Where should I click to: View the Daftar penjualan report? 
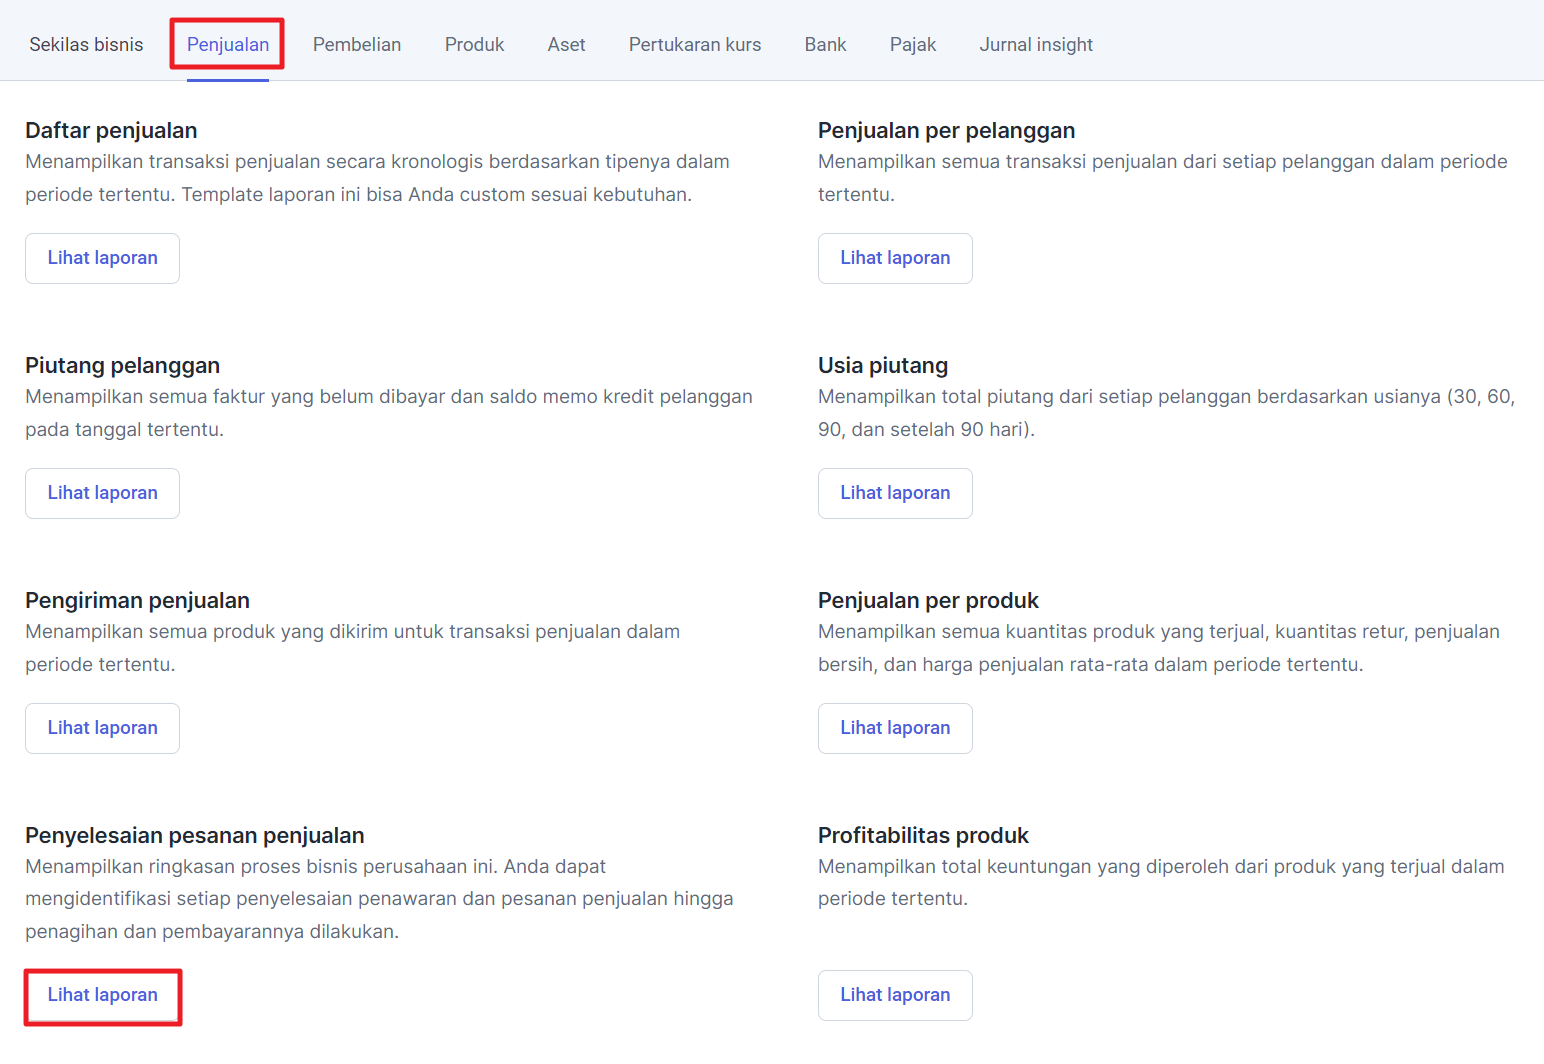pyautogui.click(x=102, y=258)
